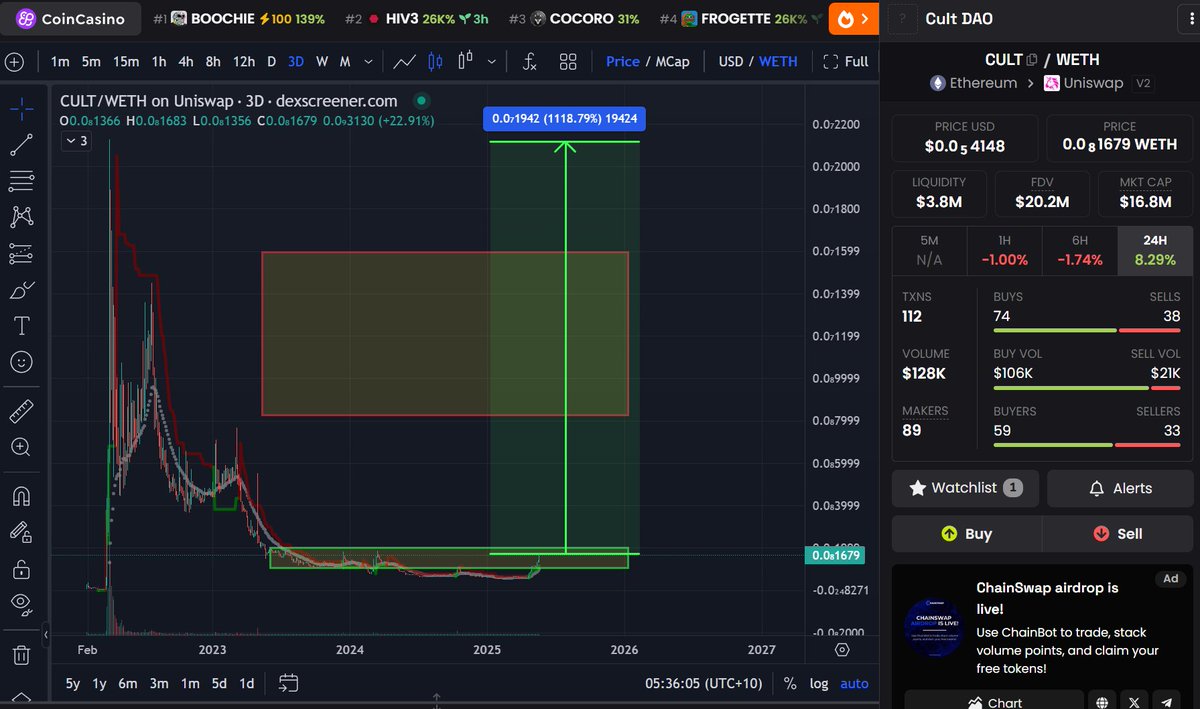This screenshot has height=709, width=1200.
Task: Select the ruler measure tool
Action: pyautogui.click(x=21, y=411)
